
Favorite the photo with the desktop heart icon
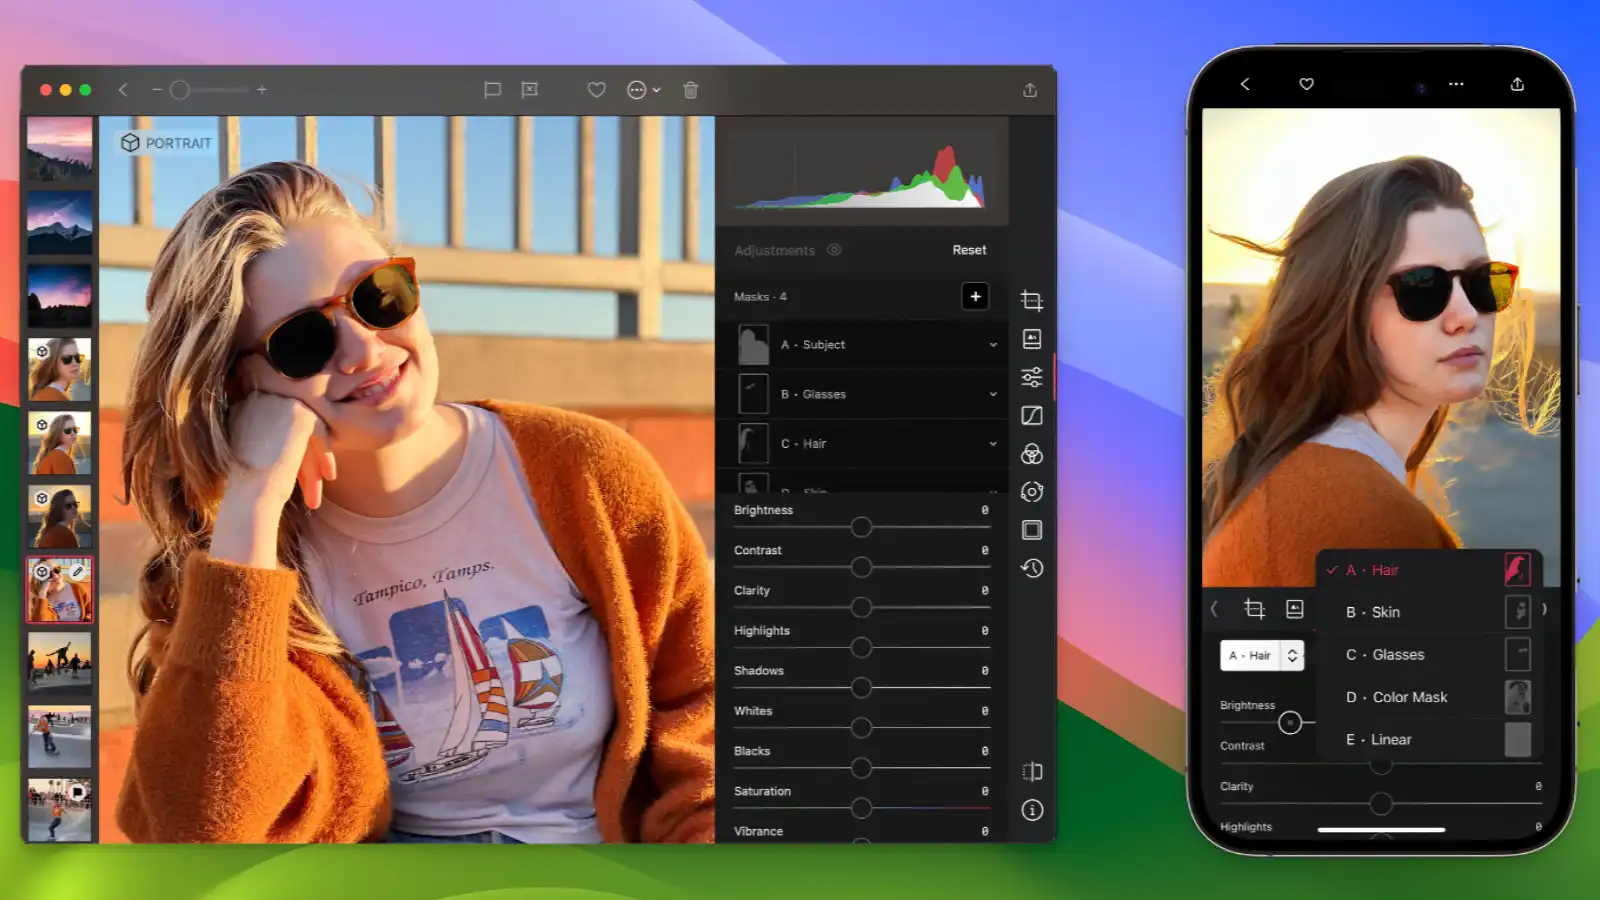pos(596,90)
